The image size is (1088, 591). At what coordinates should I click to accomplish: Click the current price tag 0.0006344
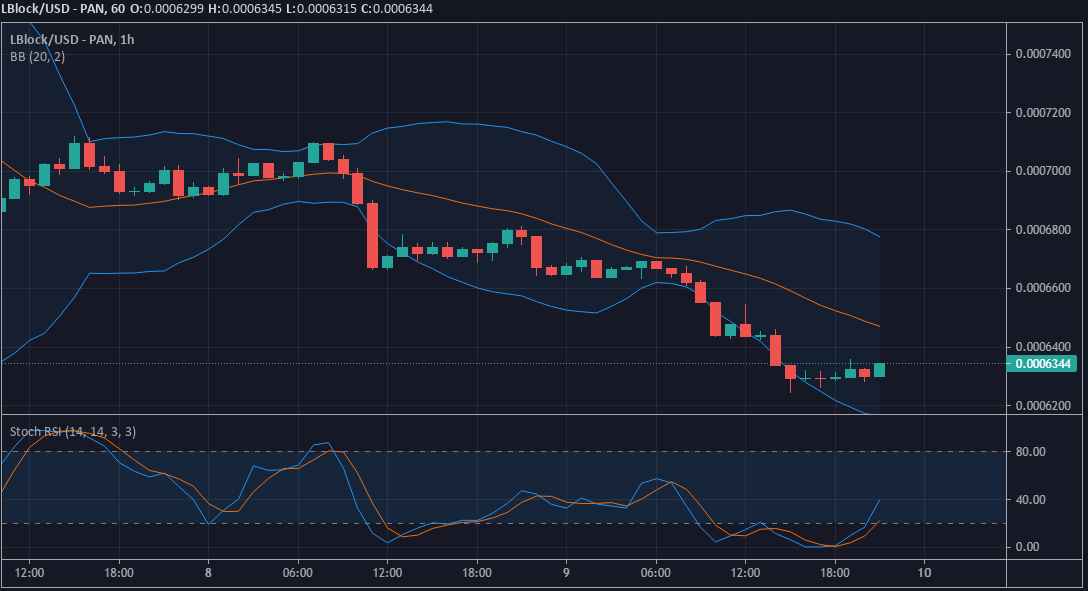pyautogui.click(x=1043, y=363)
